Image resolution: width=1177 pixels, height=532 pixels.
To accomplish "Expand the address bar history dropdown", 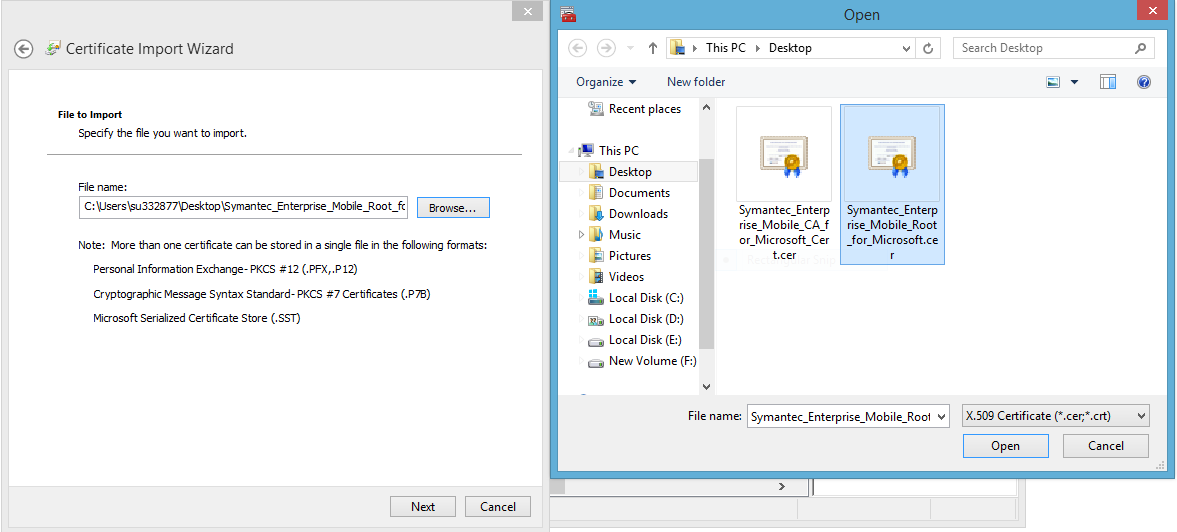I will (906, 48).
